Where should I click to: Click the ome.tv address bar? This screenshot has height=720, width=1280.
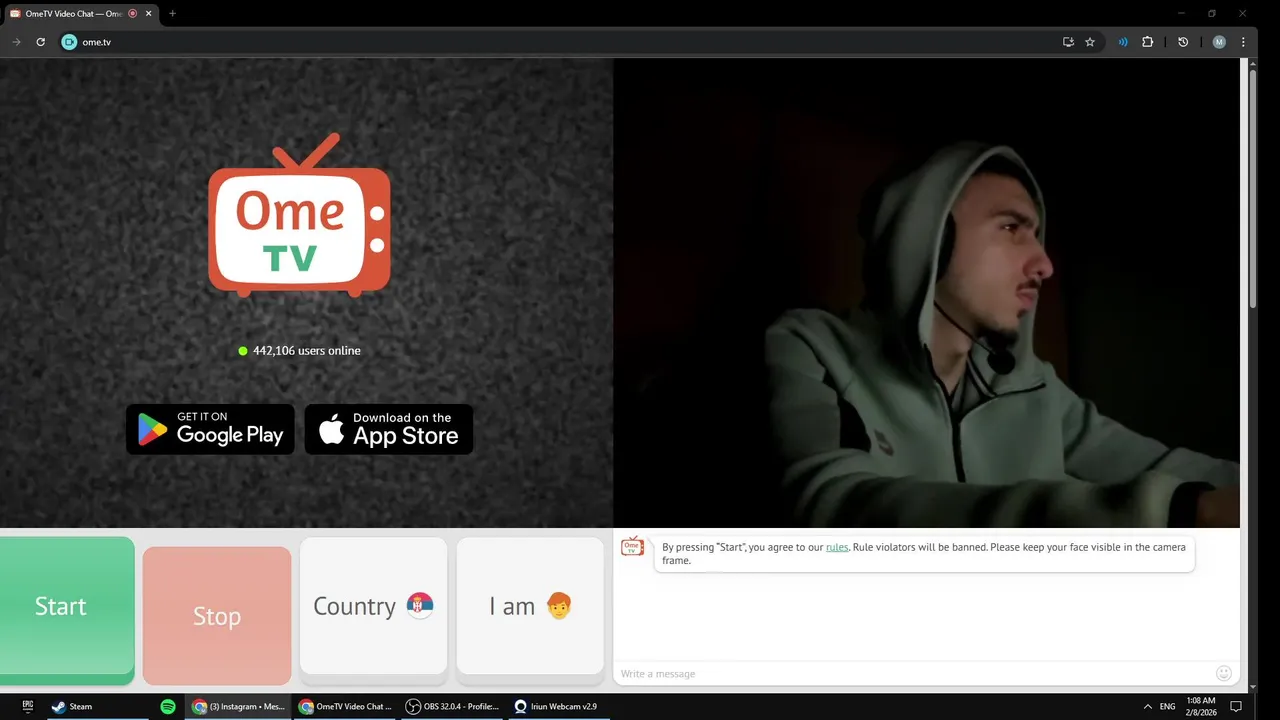(560, 42)
